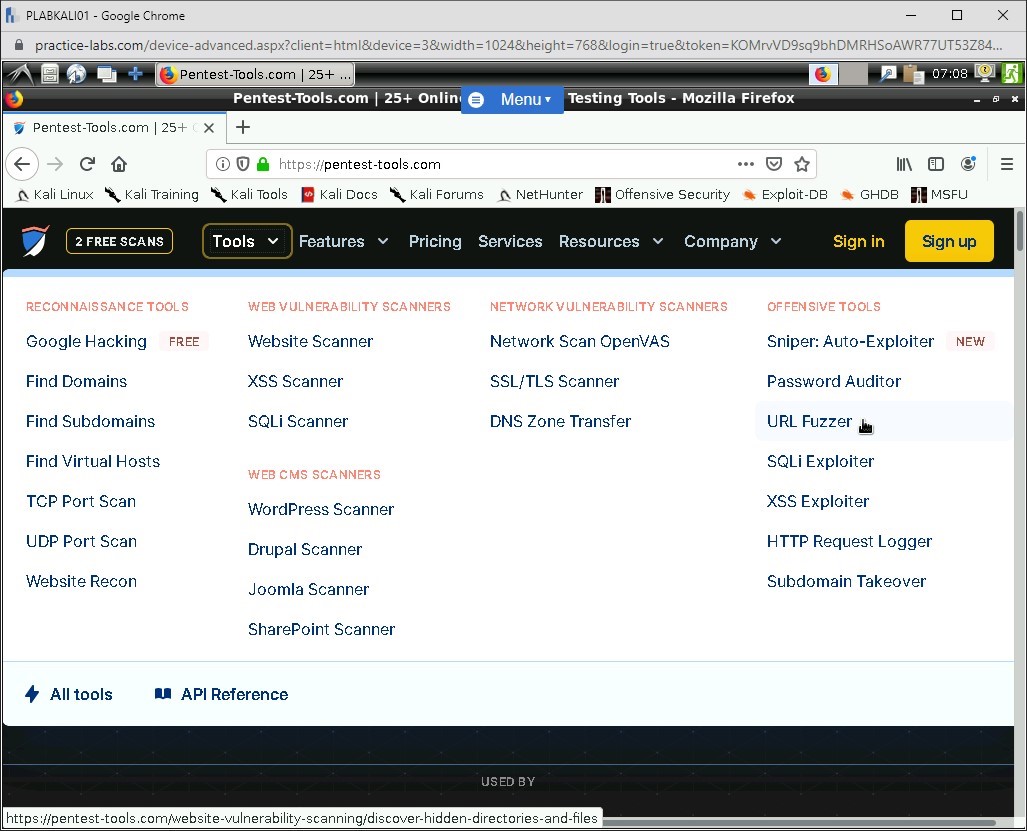Toggle the Firefox sidebar view
The height and width of the screenshot is (831, 1027).
934,164
